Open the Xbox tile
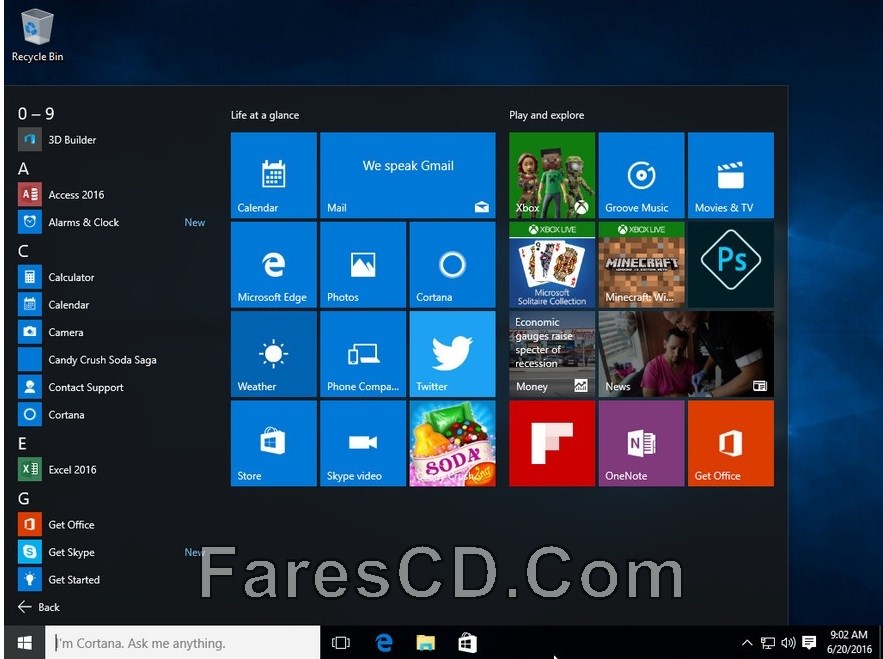The width and height of the screenshot is (883, 659). coord(552,175)
